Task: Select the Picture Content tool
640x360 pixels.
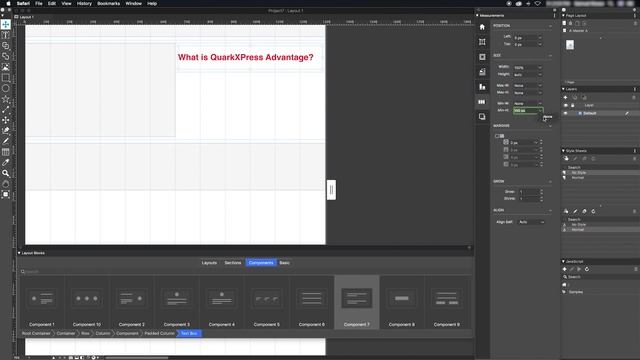Action: (6, 67)
